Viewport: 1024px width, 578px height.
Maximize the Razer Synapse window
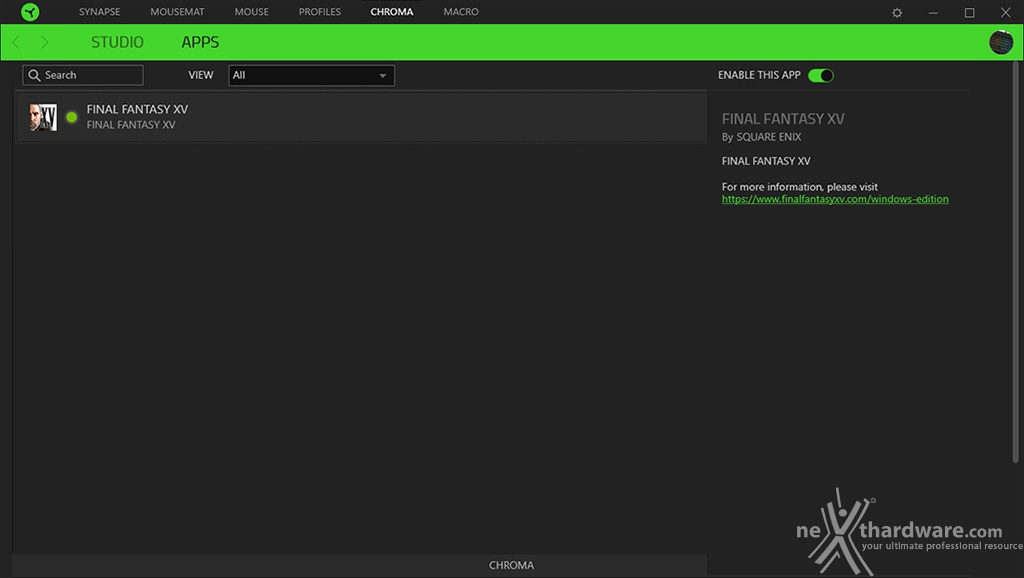click(x=969, y=12)
